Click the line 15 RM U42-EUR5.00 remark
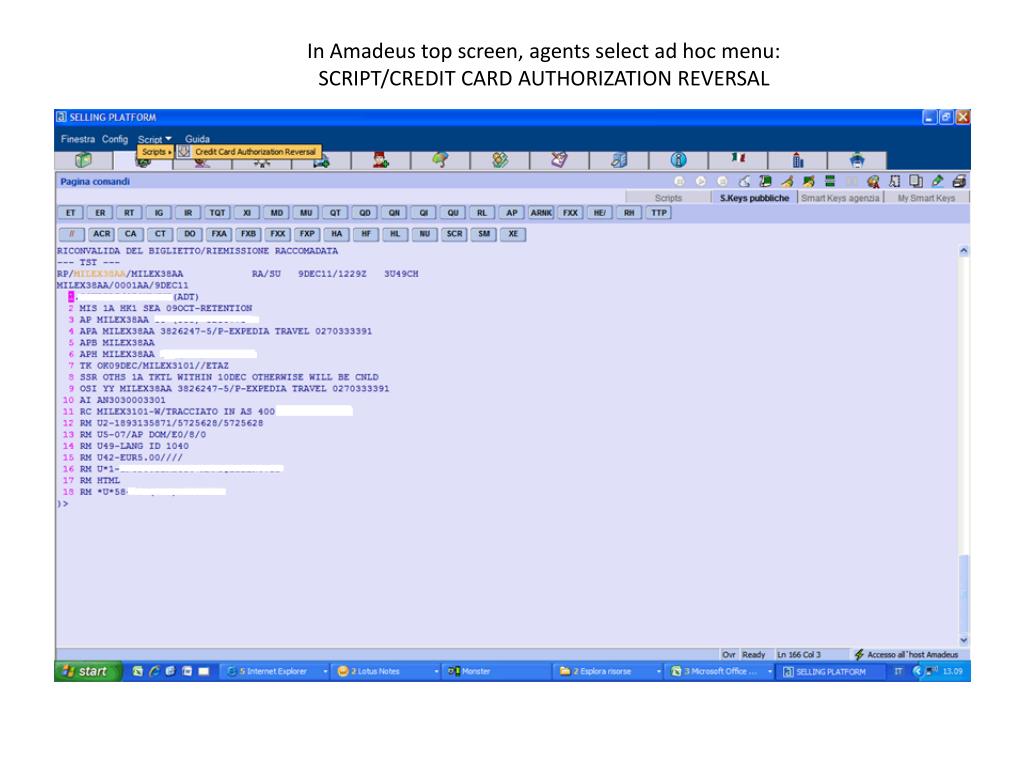This screenshot has height=768, width=1024. [x=123, y=457]
